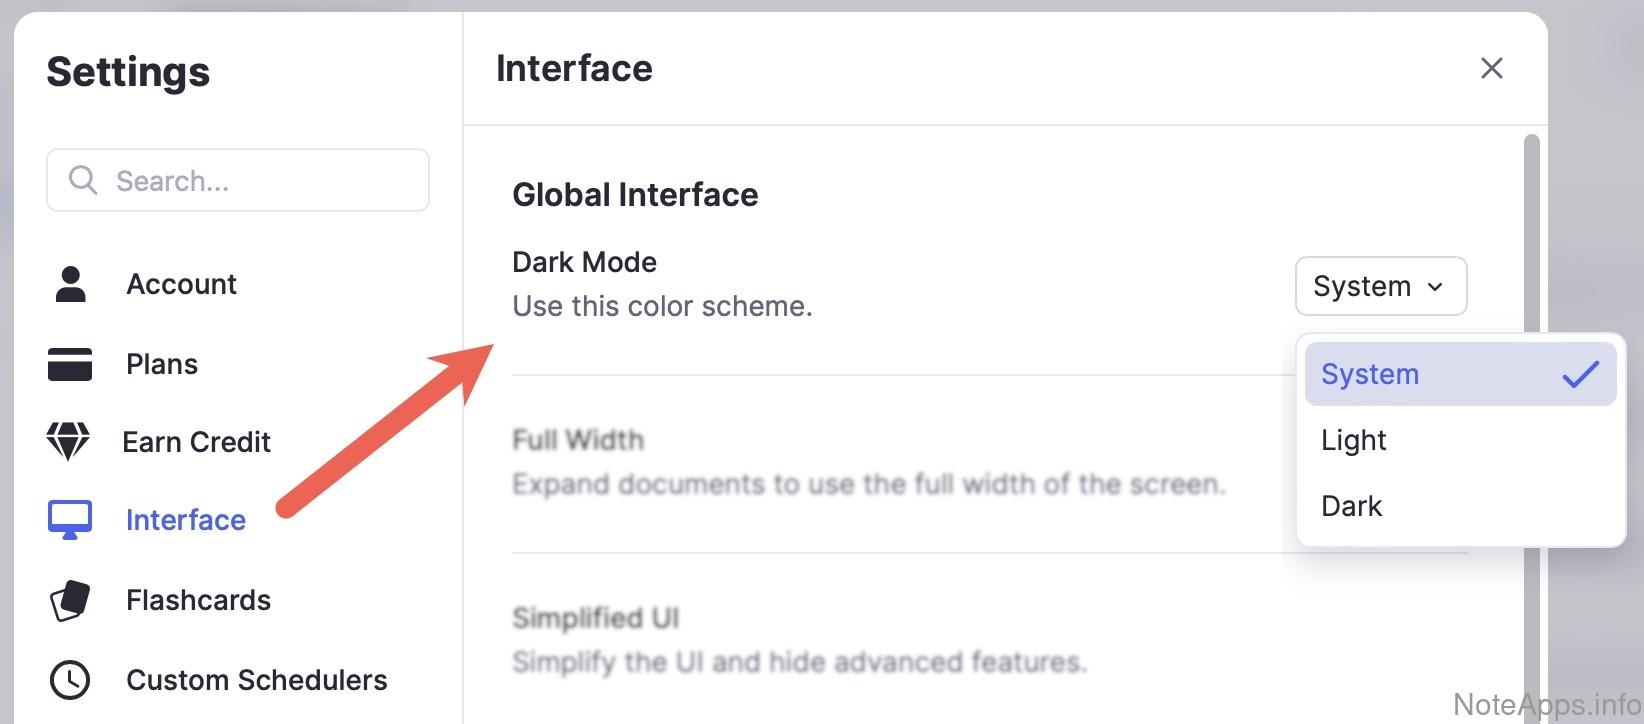This screenshot has width=1644, height=724.
Task: Close the Settings dialog with X
Action: pos(1491,68)
